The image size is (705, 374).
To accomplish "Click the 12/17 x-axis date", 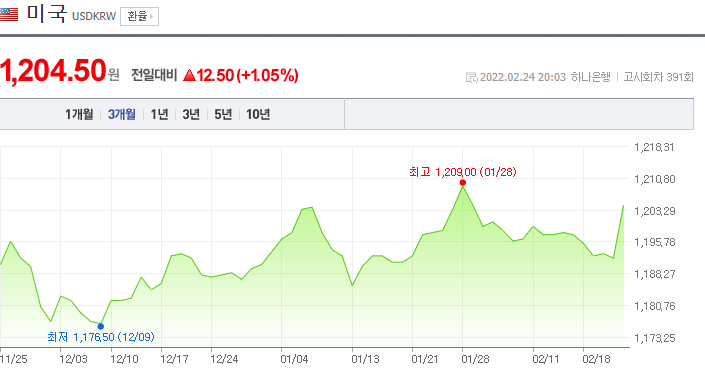I will pos(174,359).
